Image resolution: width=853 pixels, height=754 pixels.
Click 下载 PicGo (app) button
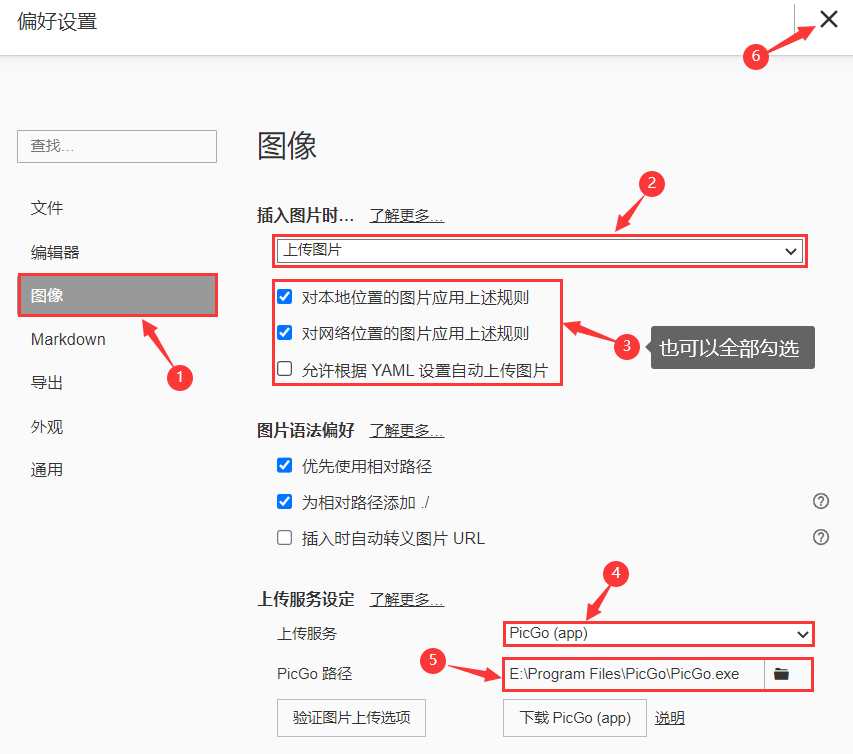(x=575, y=718)
